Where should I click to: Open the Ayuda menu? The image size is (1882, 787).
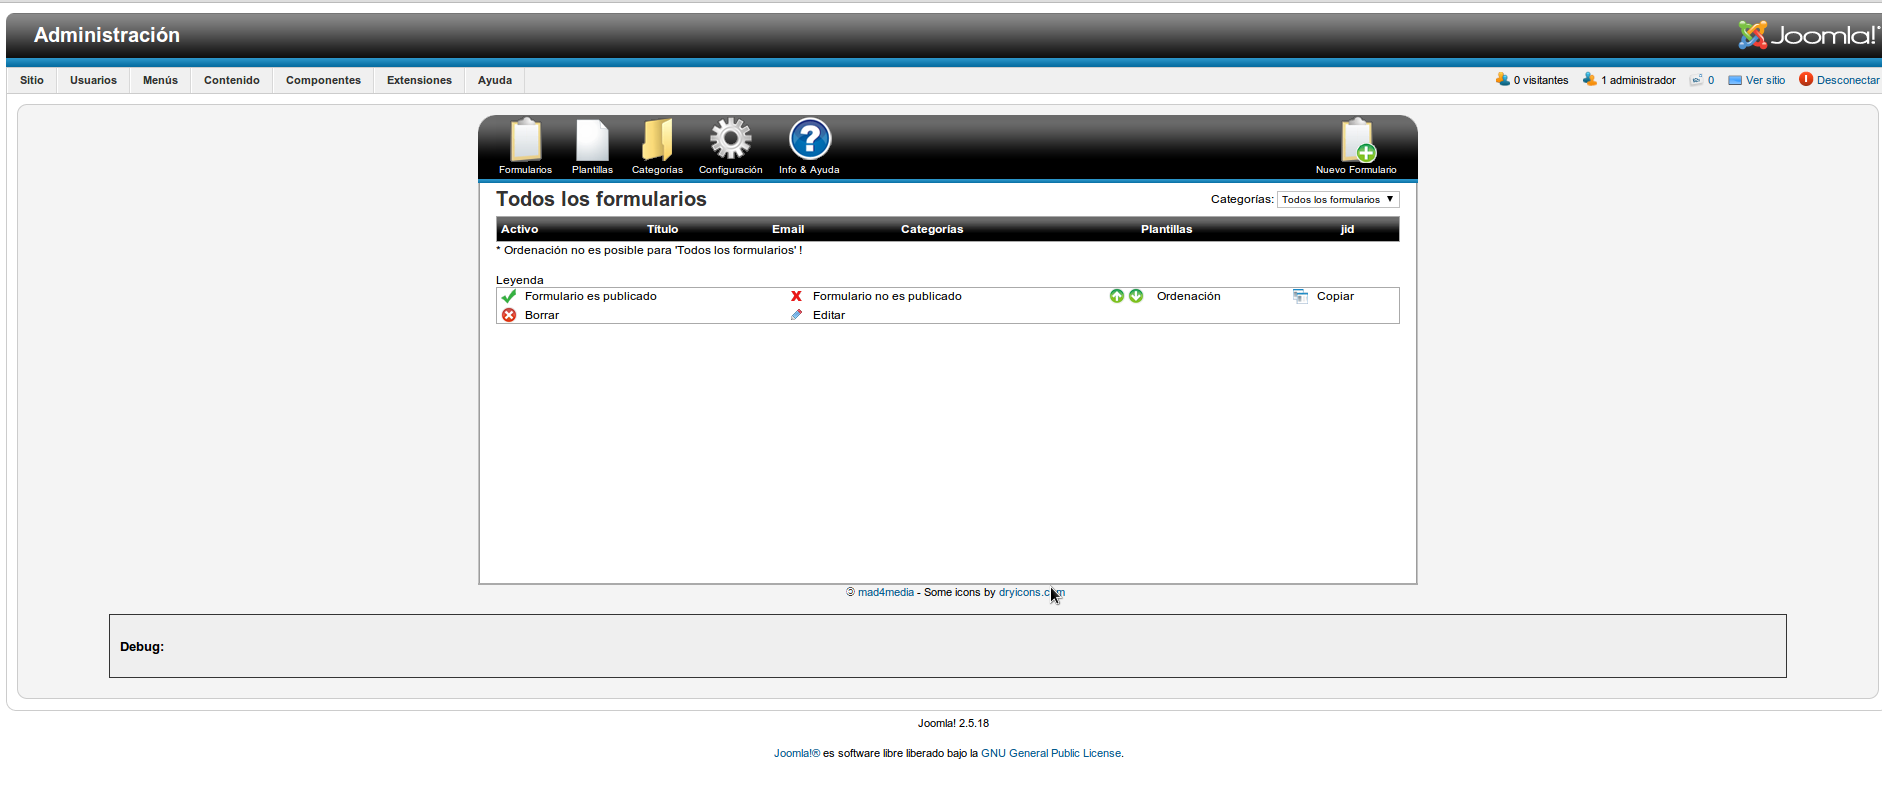[x=495, y=80]
